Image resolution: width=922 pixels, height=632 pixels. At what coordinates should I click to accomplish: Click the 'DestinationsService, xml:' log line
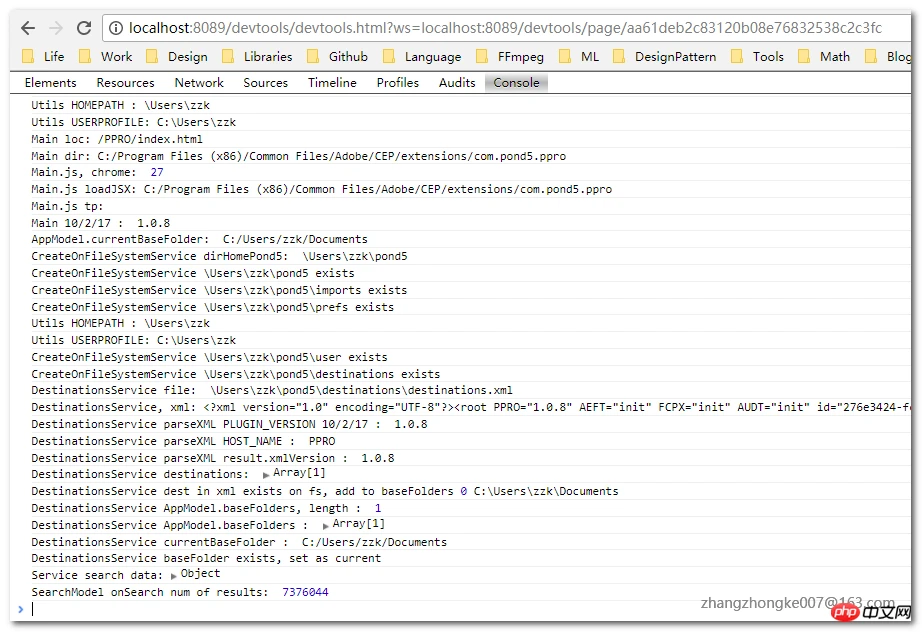(x=470, y=407)
